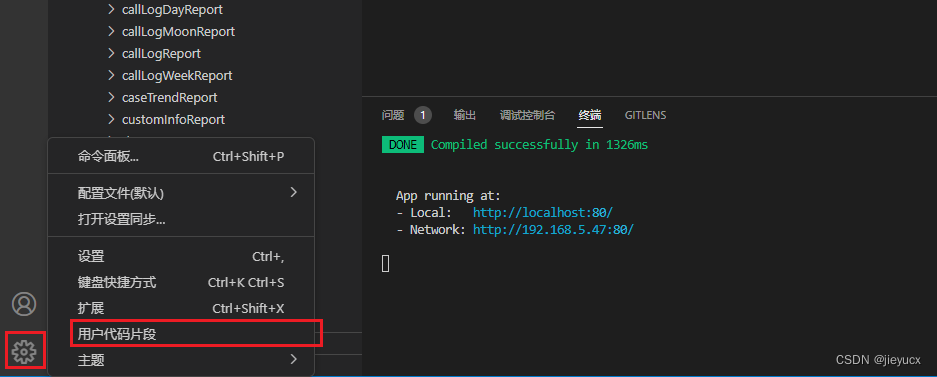
Task: Expand the callLogDayReport folder
Action: point(111,9)
